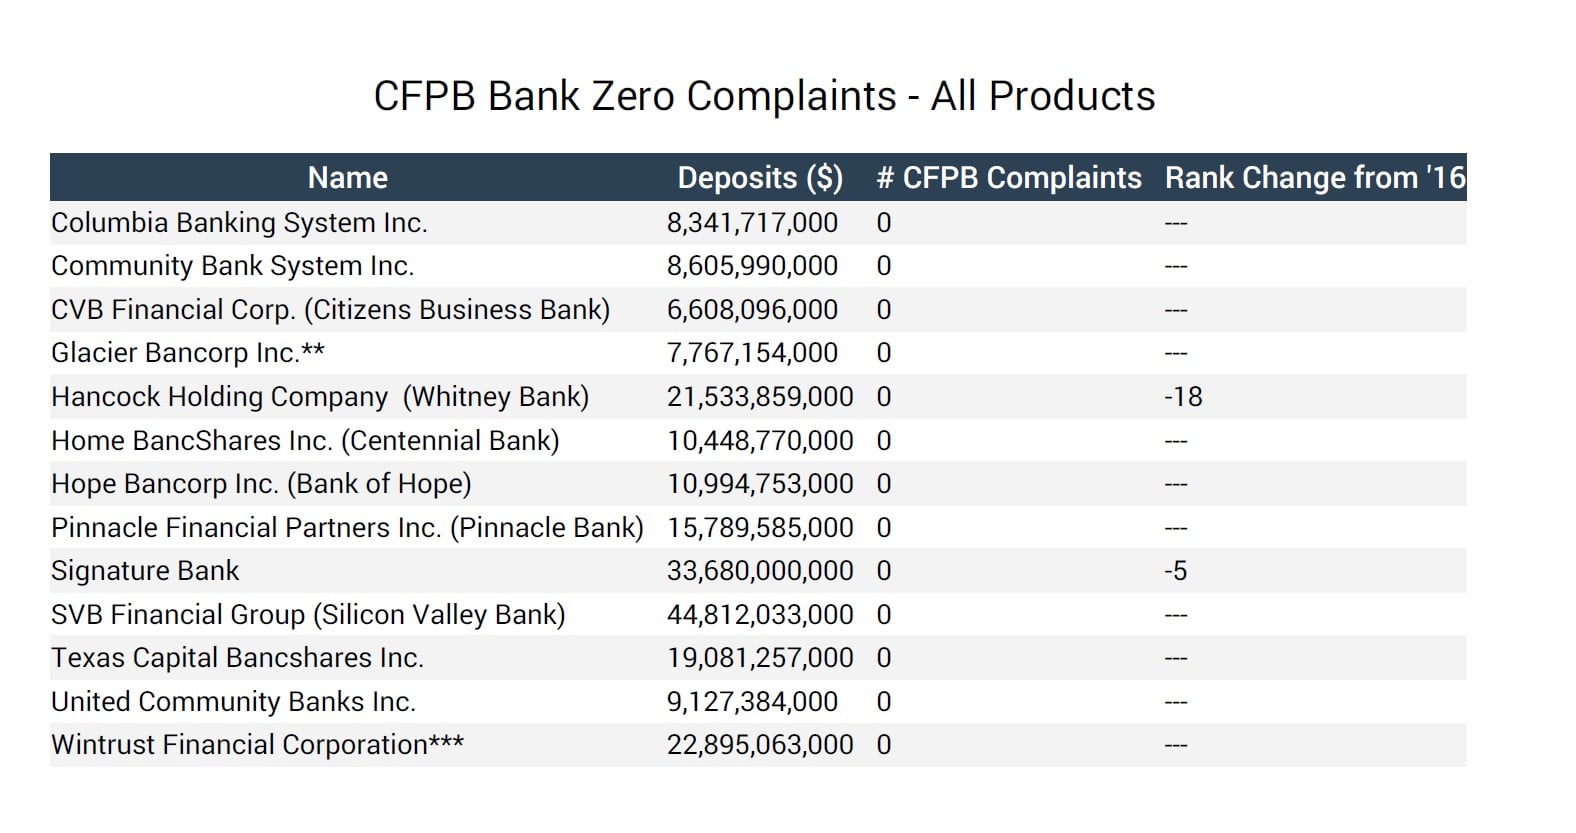This screenshot has width=1576, height=833.
Task: Select the Signature Bank name cell
Action: 145,571
